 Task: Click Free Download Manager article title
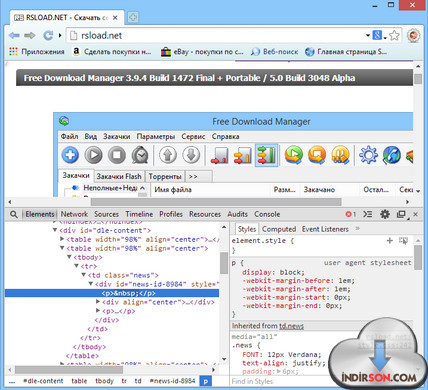point(189,78)
